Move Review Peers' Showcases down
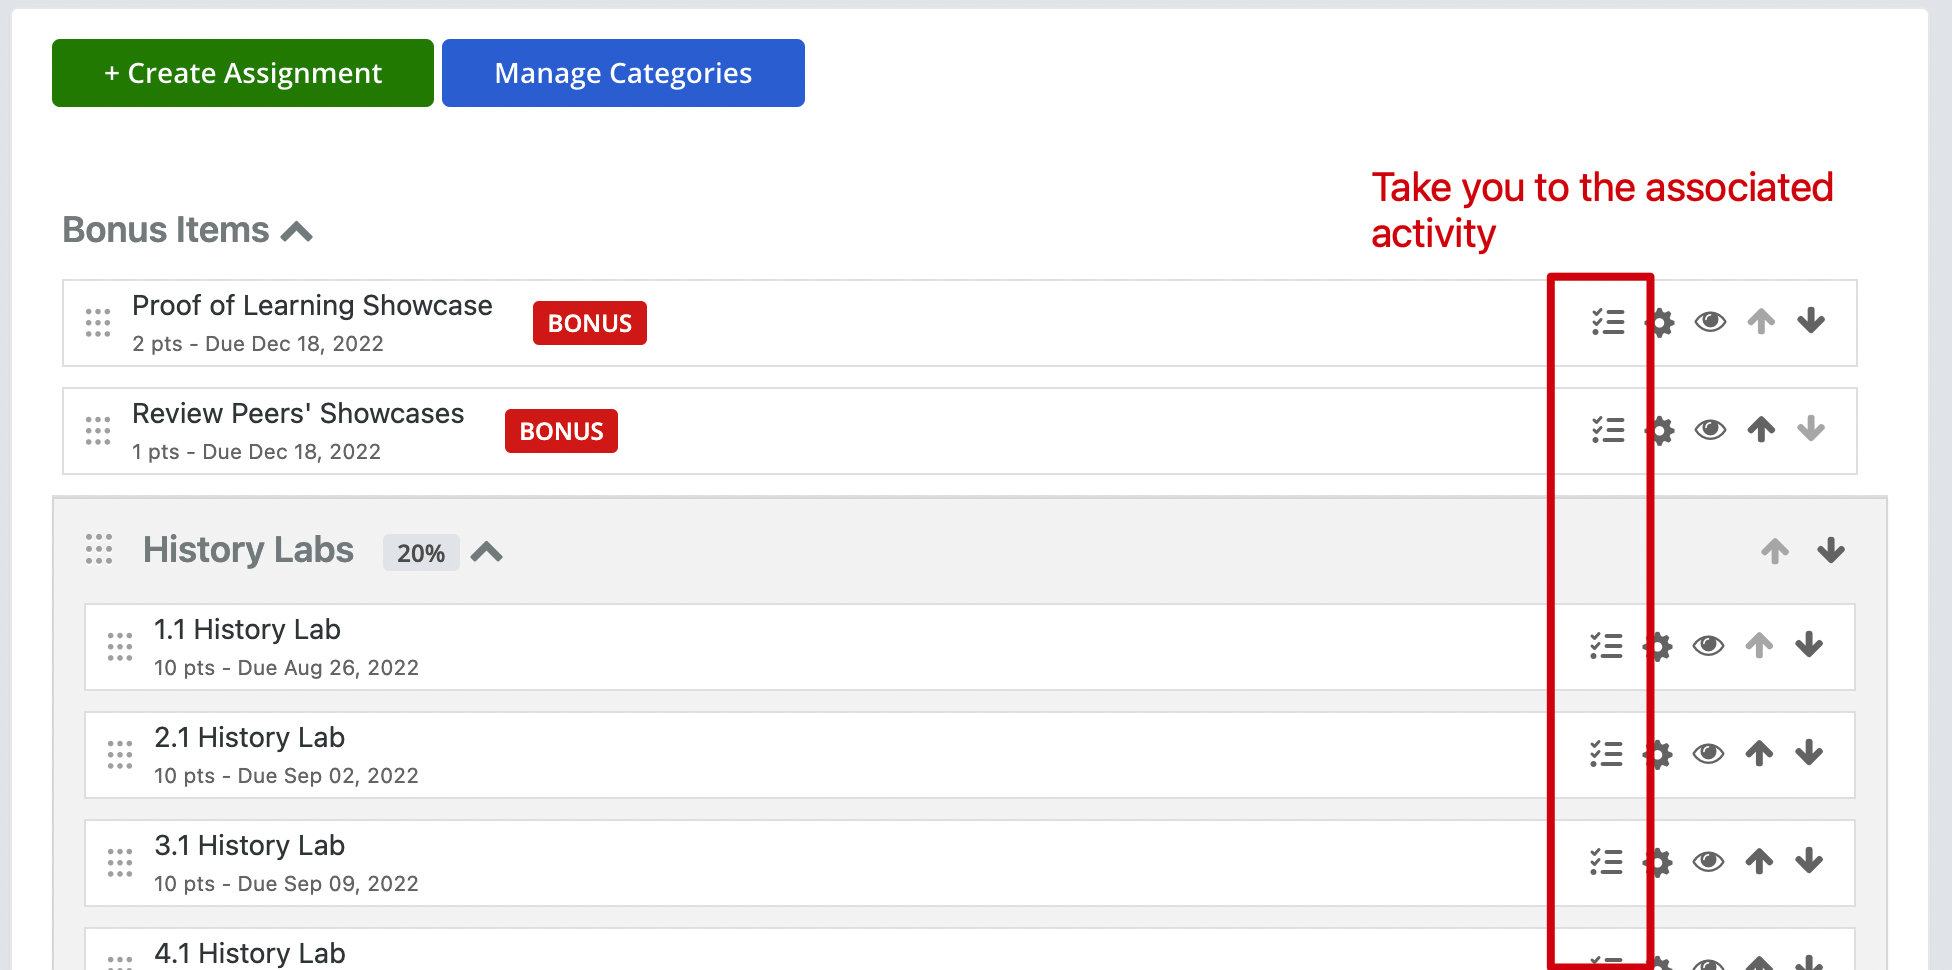1952x970 pixels. coord(1811,430)
